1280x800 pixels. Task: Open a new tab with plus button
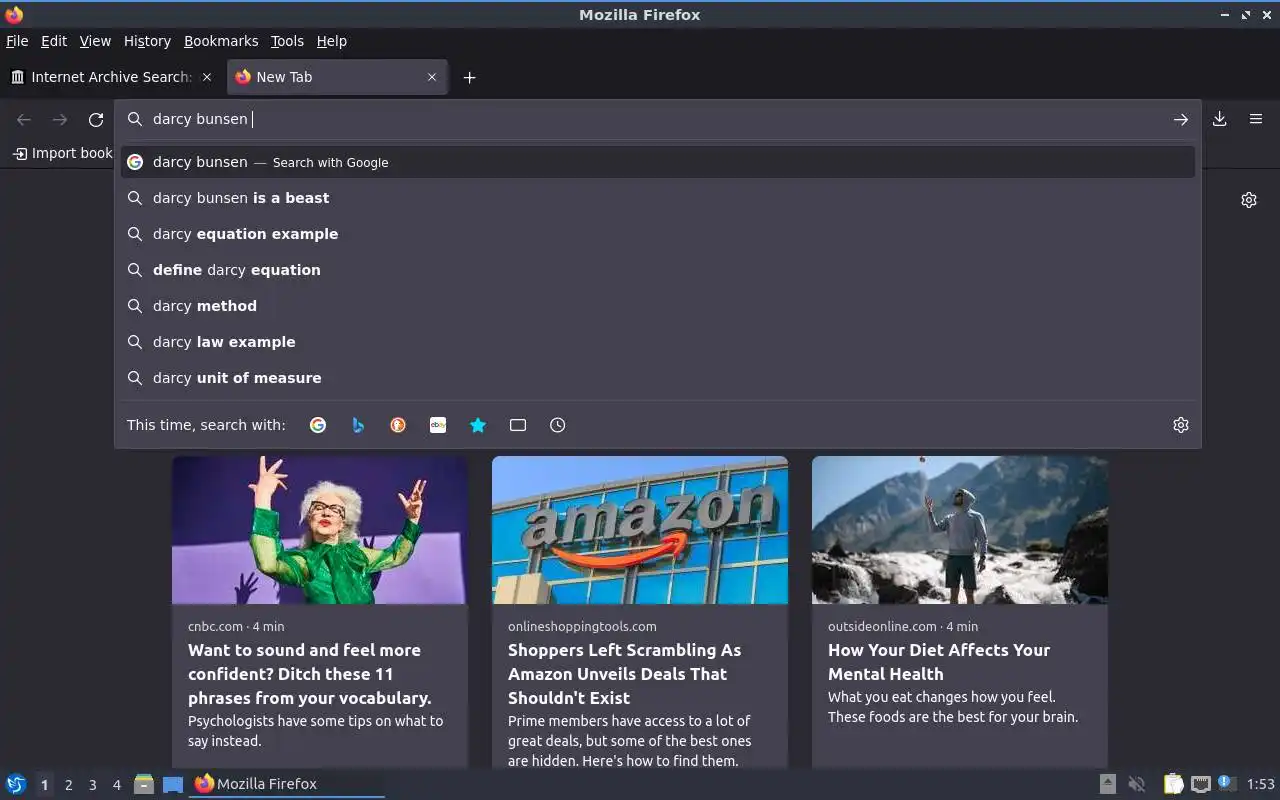(469, 77)
